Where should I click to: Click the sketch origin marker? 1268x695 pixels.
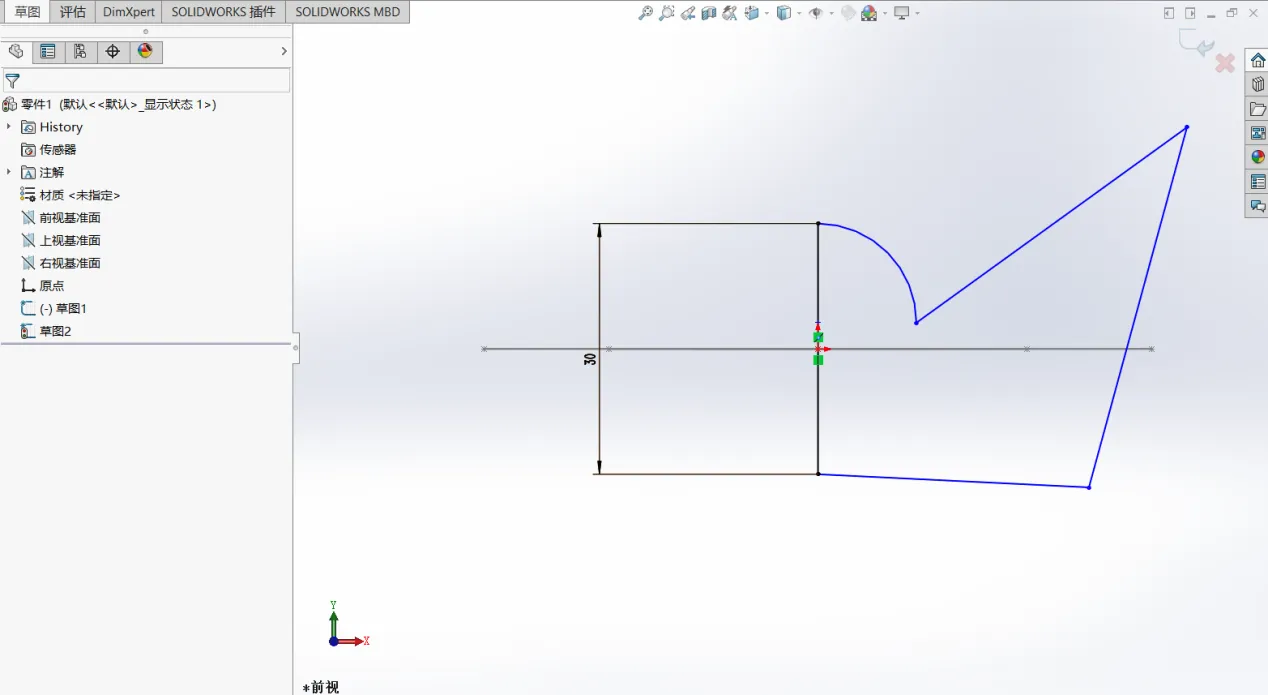tap(818, 348)
